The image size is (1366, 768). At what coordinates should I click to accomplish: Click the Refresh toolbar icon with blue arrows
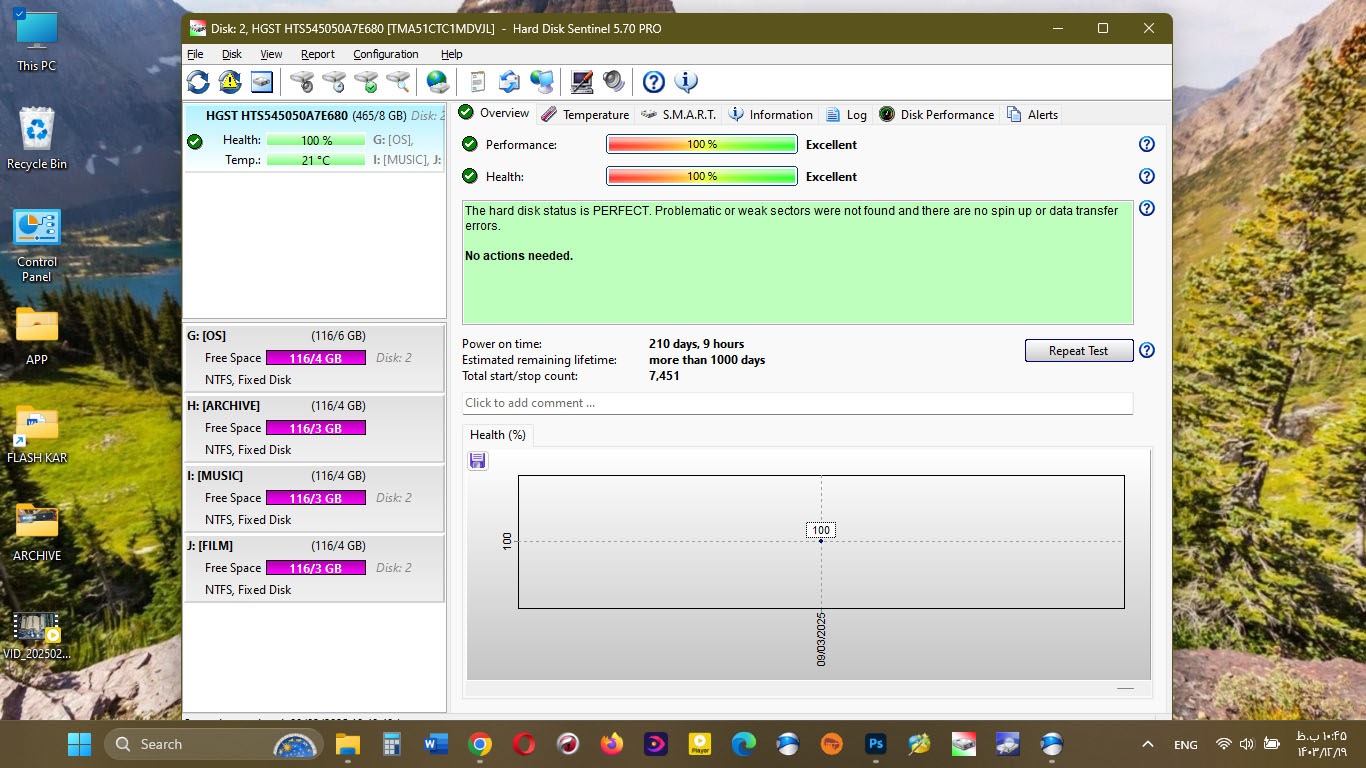pyautogui.click(x=198, y=82)
